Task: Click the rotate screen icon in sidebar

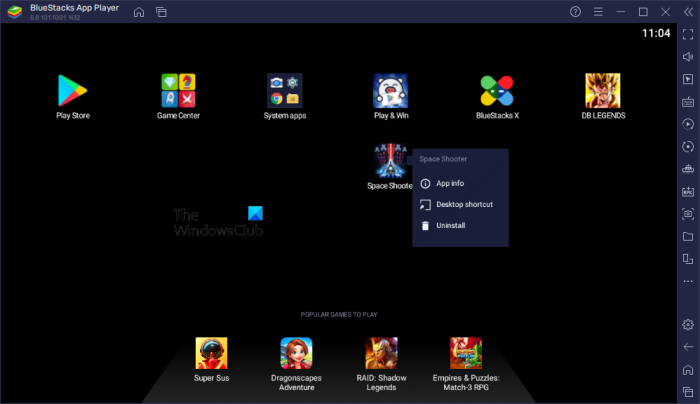Action: tap(688, 259)
